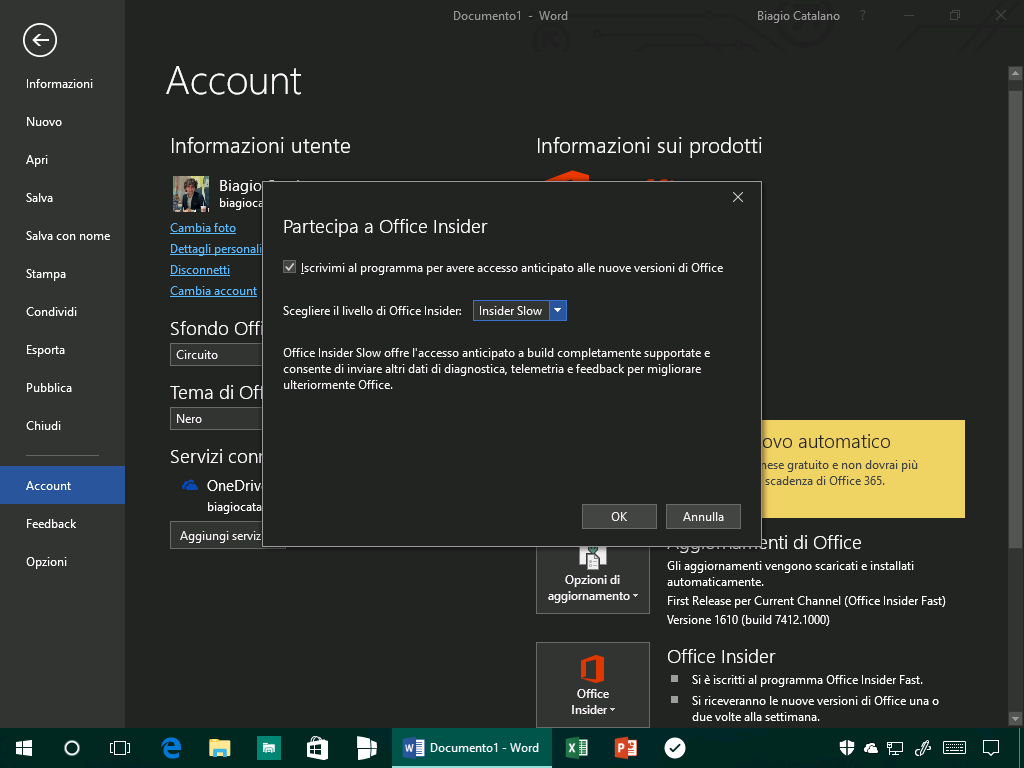This screenshot has height=768, width=1024.
Task: Choose Salva con nome
Action: point(68,236)
